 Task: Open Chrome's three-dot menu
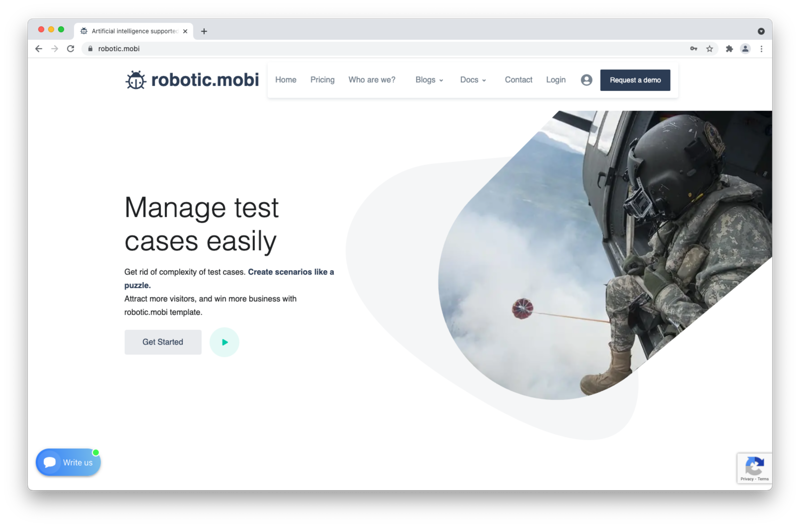761,48
